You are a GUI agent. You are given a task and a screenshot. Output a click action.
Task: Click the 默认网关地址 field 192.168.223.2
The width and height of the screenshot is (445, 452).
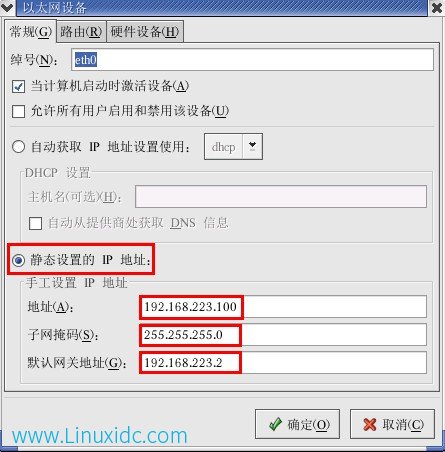point(283,362)
